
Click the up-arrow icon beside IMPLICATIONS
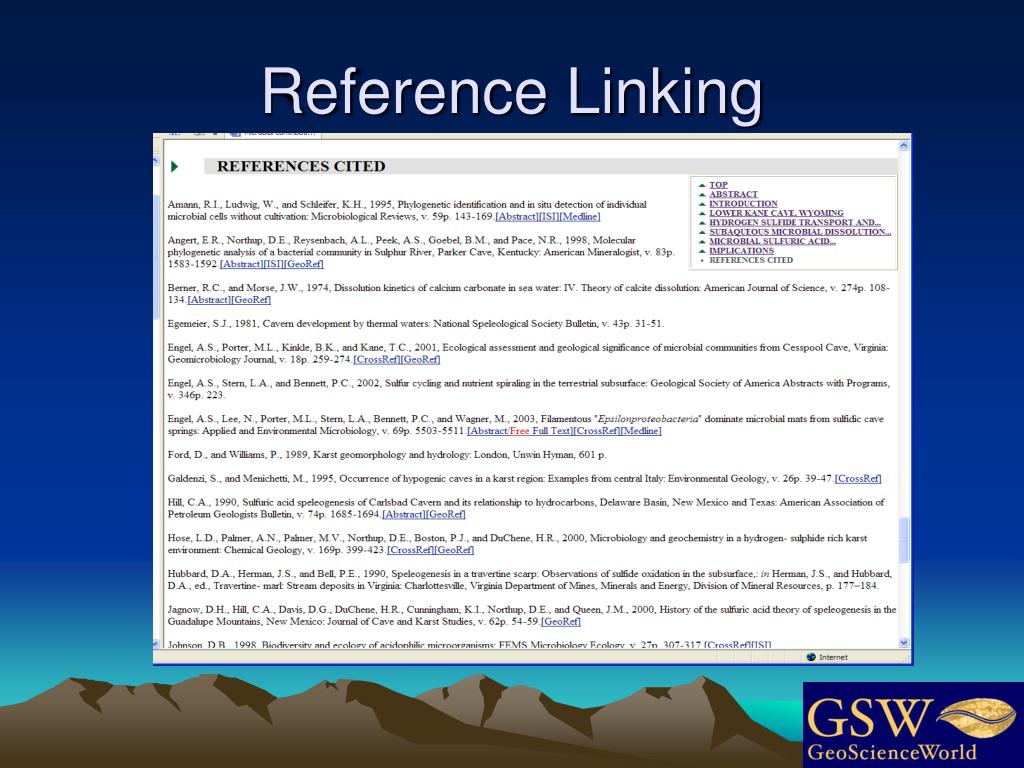click(702, 251)
